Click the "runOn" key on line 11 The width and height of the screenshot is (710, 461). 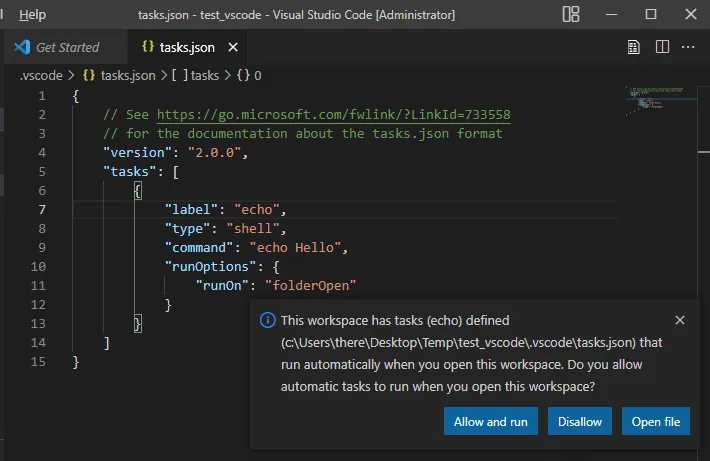(222, 286)
